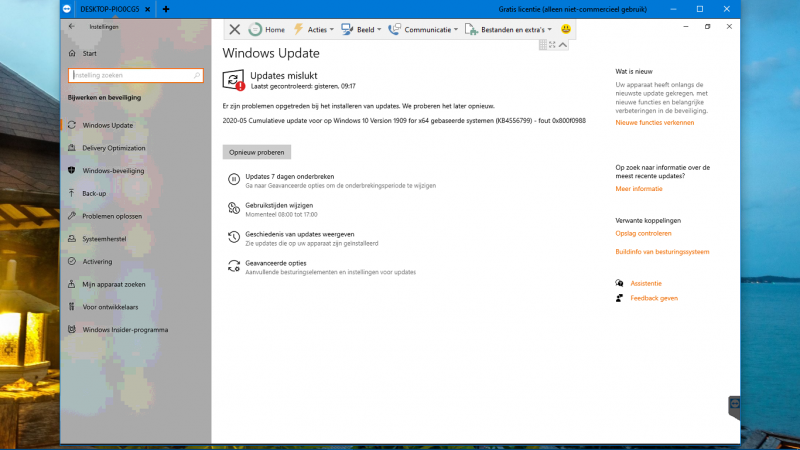Click the Gebruikstijden wijzigen clock icon
Viewport: 800px width, 450px height.
point(233,208)
